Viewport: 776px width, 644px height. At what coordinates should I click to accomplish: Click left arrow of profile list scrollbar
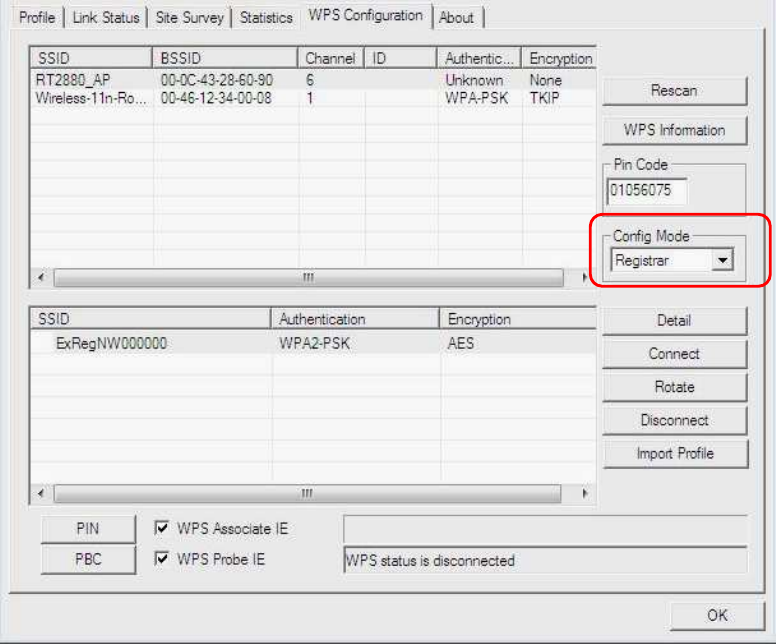(x=42, y=493)
